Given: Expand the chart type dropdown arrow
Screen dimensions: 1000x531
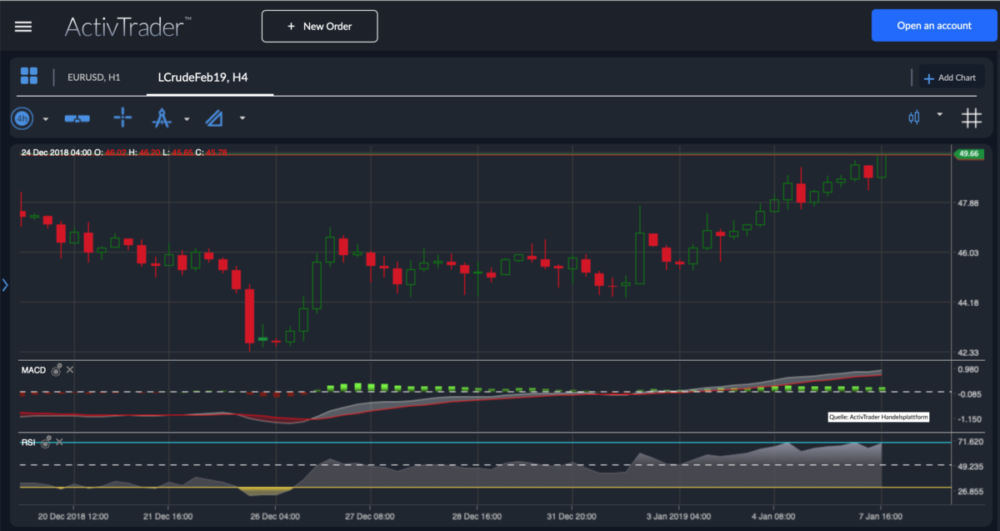Looking at the screenshot, I should coord(939,115).
